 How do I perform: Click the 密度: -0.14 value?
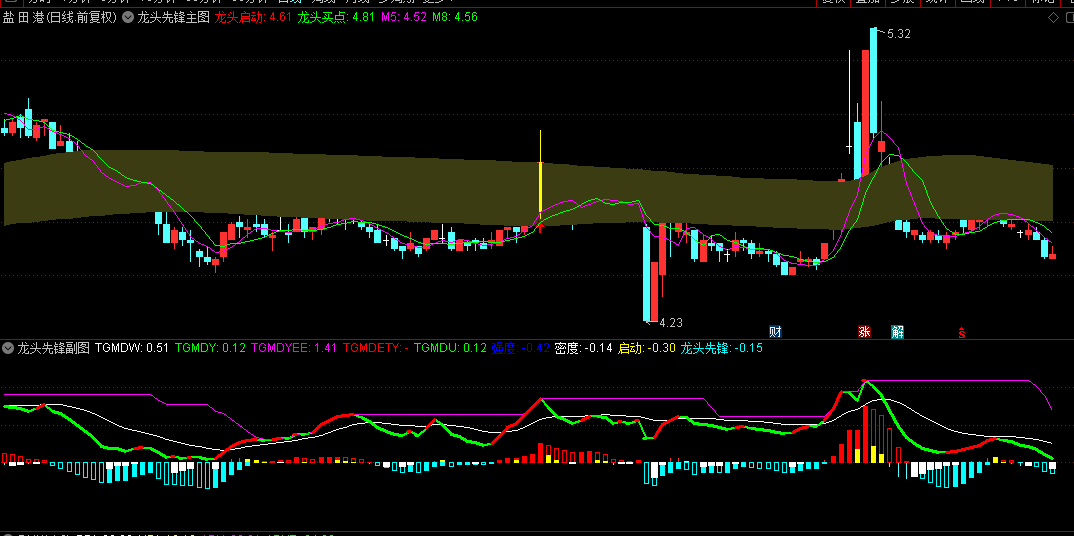click(x=584, y=348)
